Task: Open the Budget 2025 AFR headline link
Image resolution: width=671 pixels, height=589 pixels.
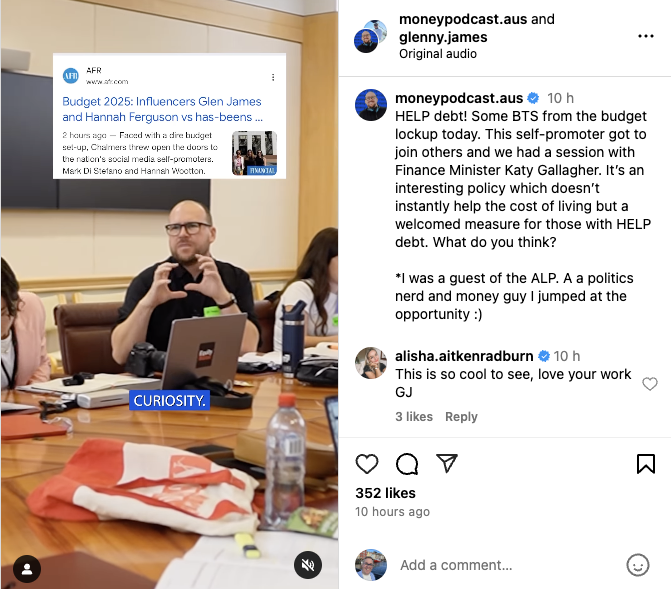Action: (x=162, y=109)
